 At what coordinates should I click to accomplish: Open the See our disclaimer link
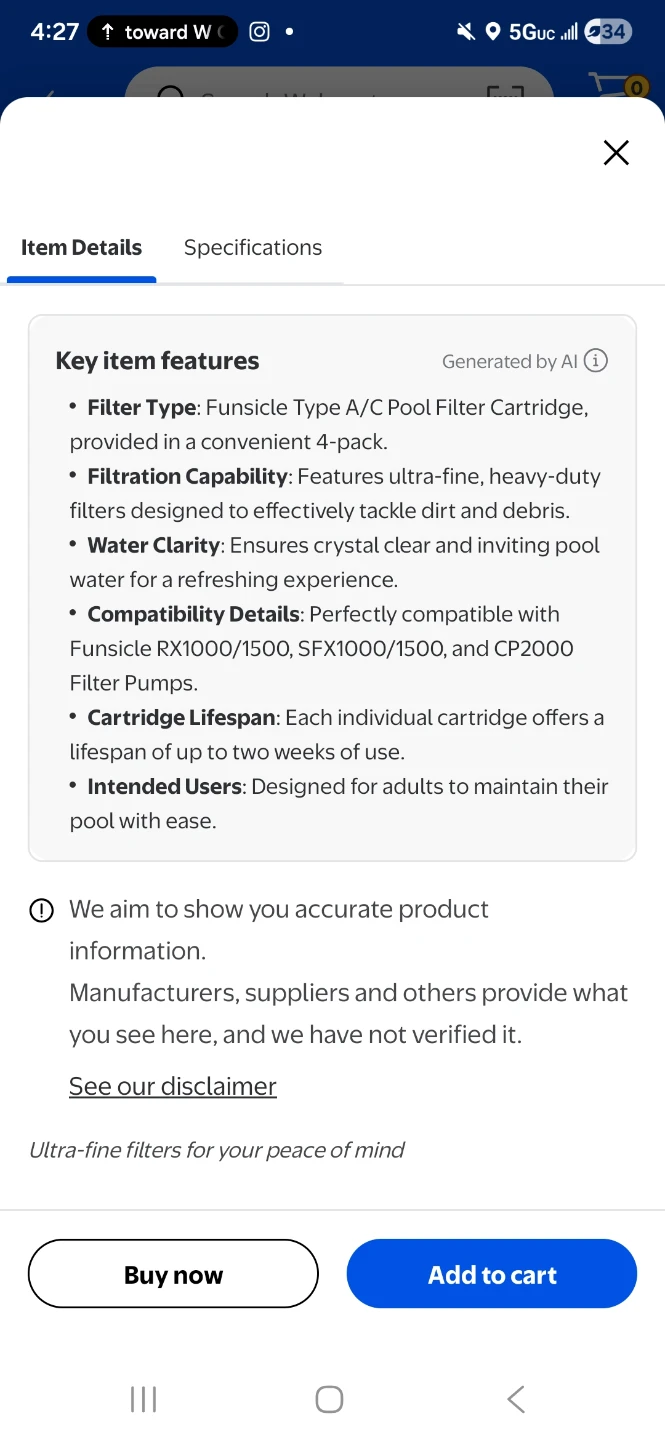click(173, 1086)
